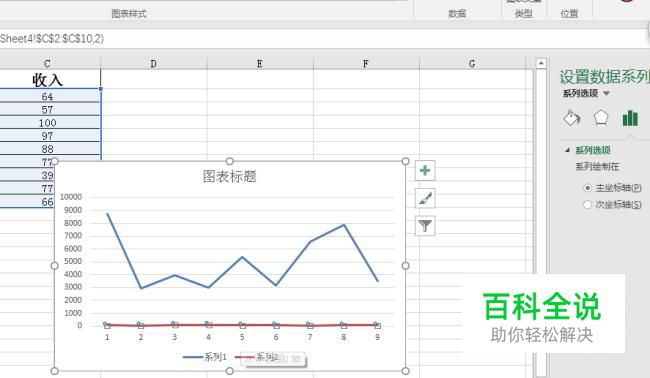
Task: Click the 数据 ribbon group label
Action: pos(457,14)
